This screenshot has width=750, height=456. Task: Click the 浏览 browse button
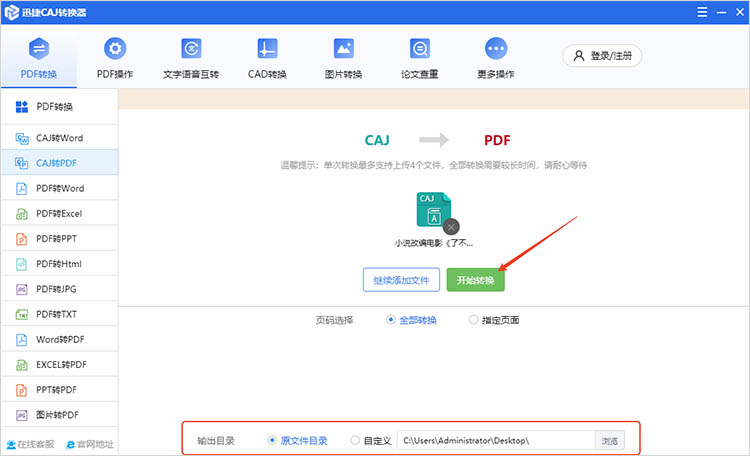tap(609, 440)
